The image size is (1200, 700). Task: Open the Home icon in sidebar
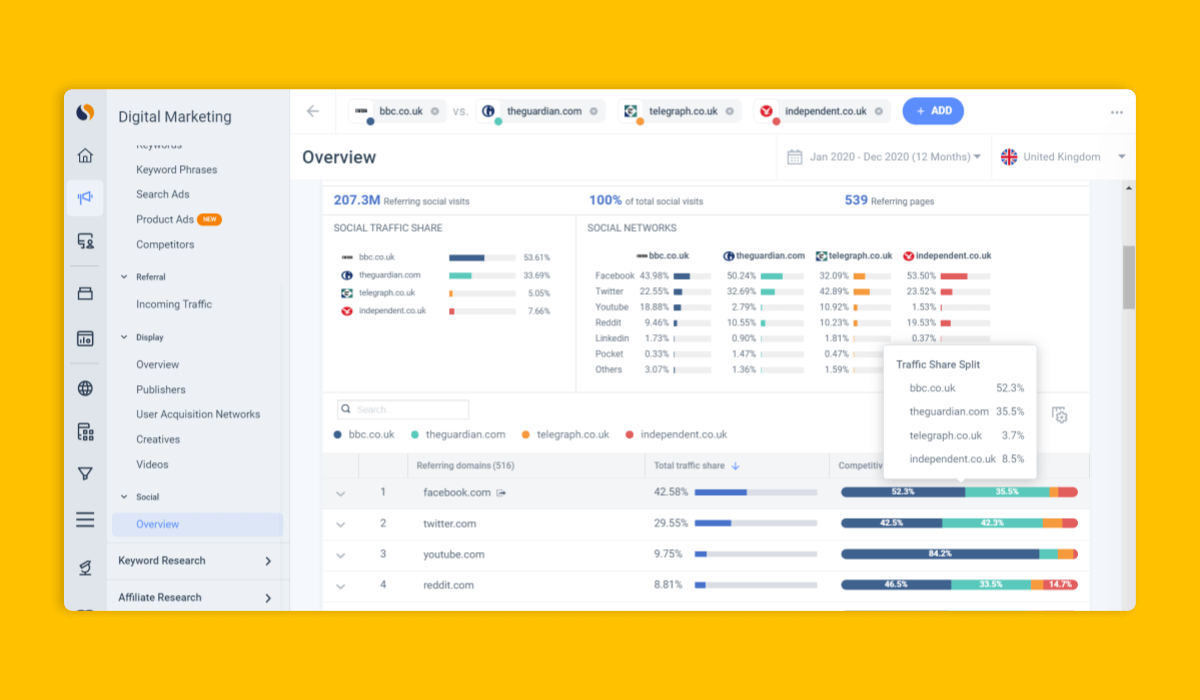[x=85, y=156]
